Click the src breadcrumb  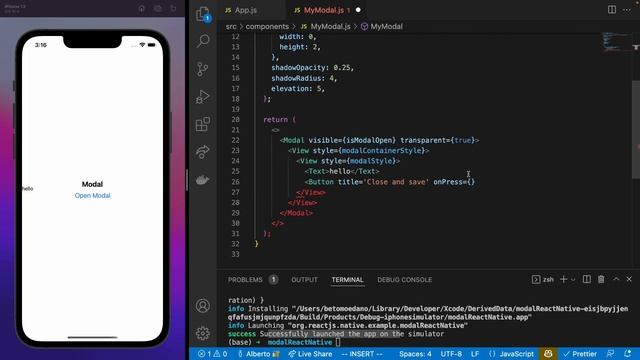pyautogui.click(x=231, y=27)
